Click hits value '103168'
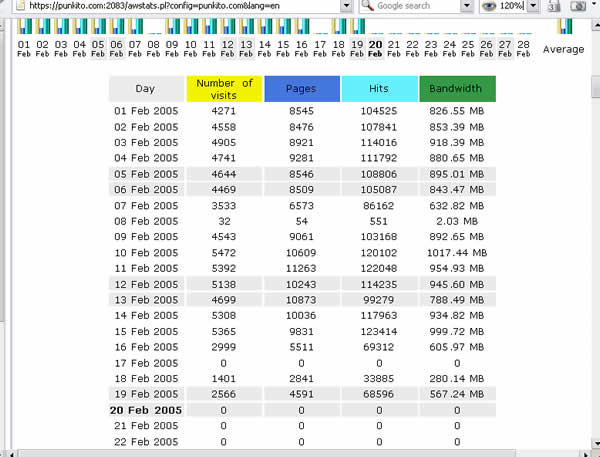 click(379, 237)
